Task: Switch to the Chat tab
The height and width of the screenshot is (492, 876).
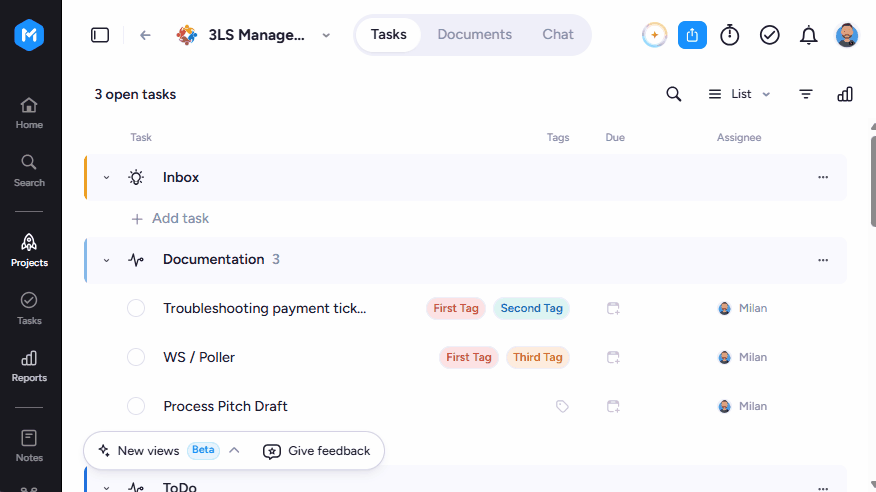Action: (558, 35)
